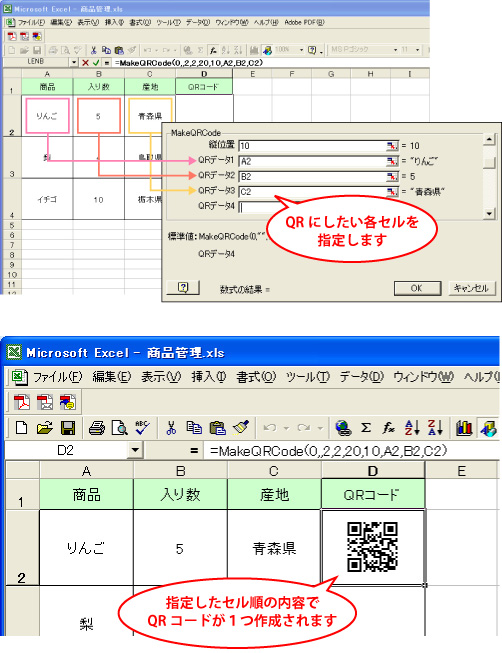Select column D header in lower window
502x653 pixels.
[x=373, y=471]
